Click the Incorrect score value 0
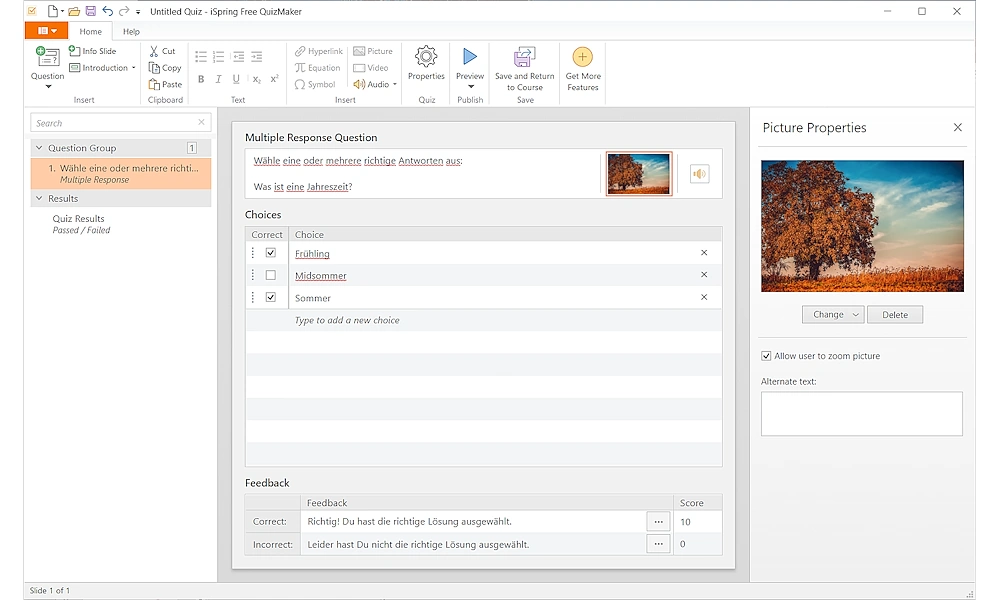 coord(682,544)
